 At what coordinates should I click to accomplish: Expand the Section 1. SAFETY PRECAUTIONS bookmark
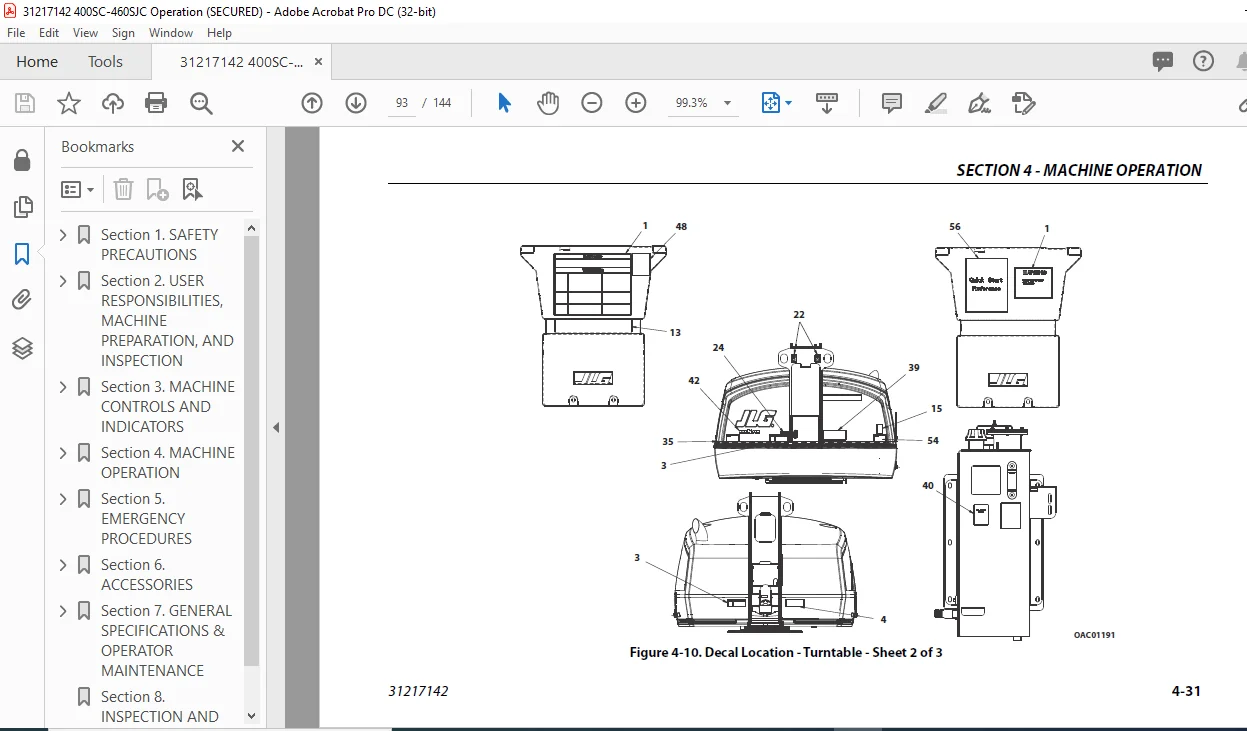point(64,234)
